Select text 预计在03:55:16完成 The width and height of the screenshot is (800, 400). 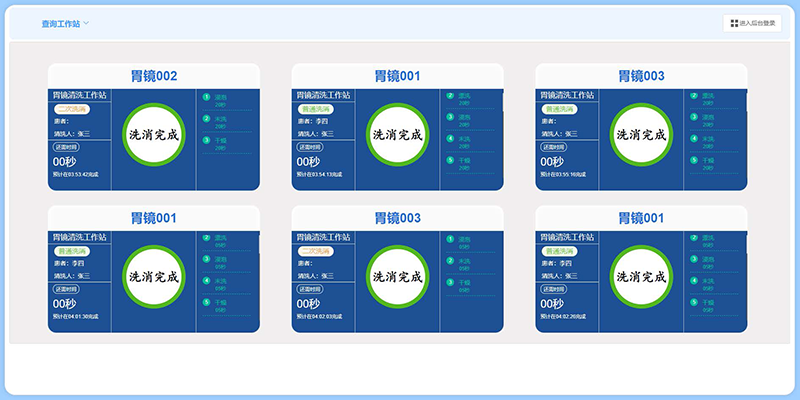[x=563, y=174]
